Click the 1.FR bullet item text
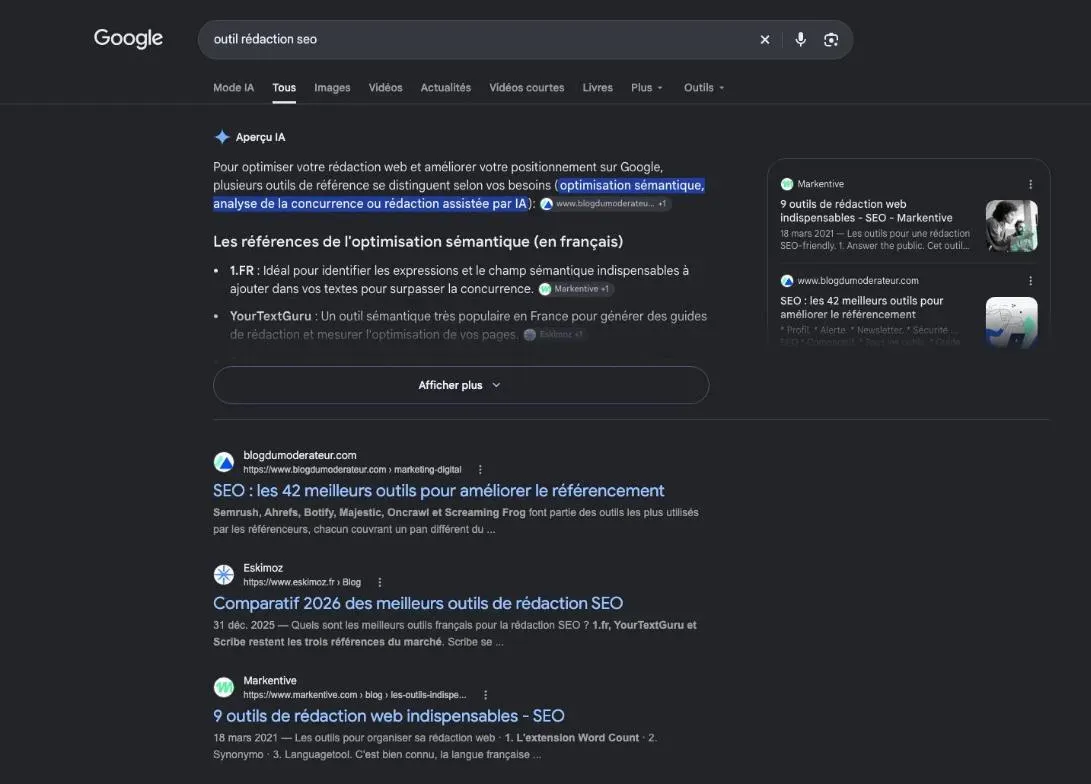 tap(459, 280)
